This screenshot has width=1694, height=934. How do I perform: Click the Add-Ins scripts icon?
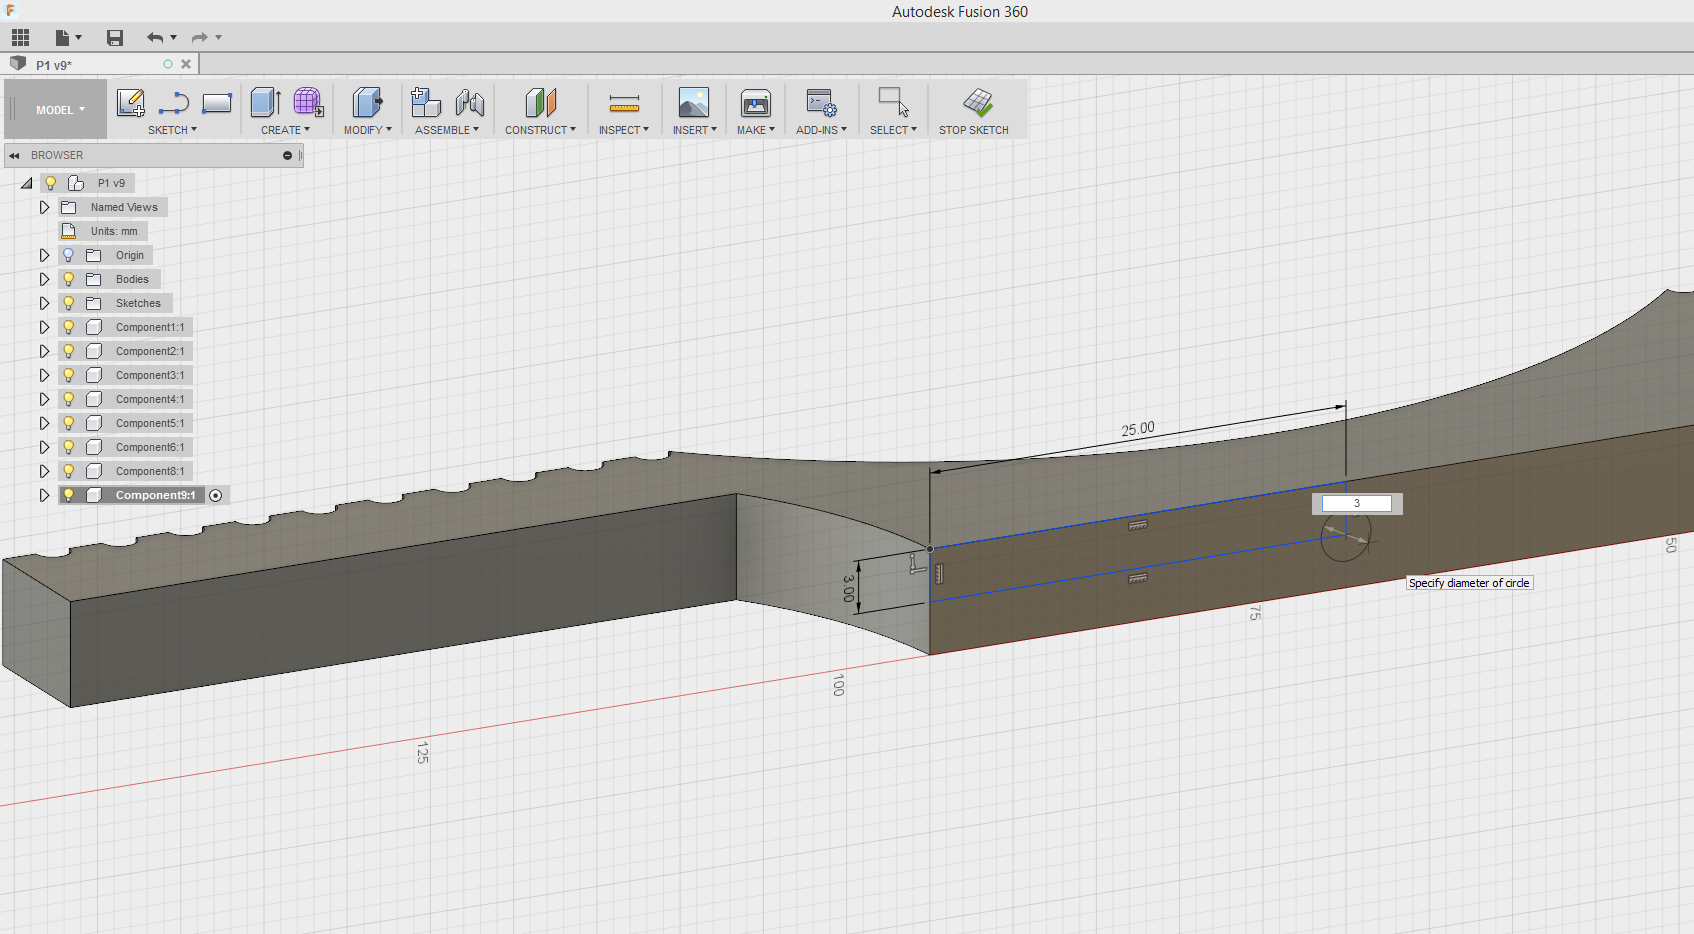coord(821,103)
